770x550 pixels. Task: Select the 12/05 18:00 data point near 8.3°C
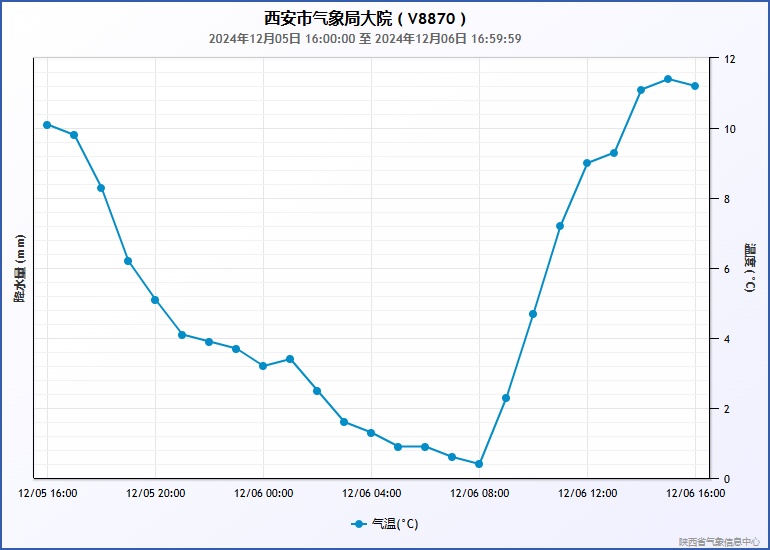pos(101,188)
